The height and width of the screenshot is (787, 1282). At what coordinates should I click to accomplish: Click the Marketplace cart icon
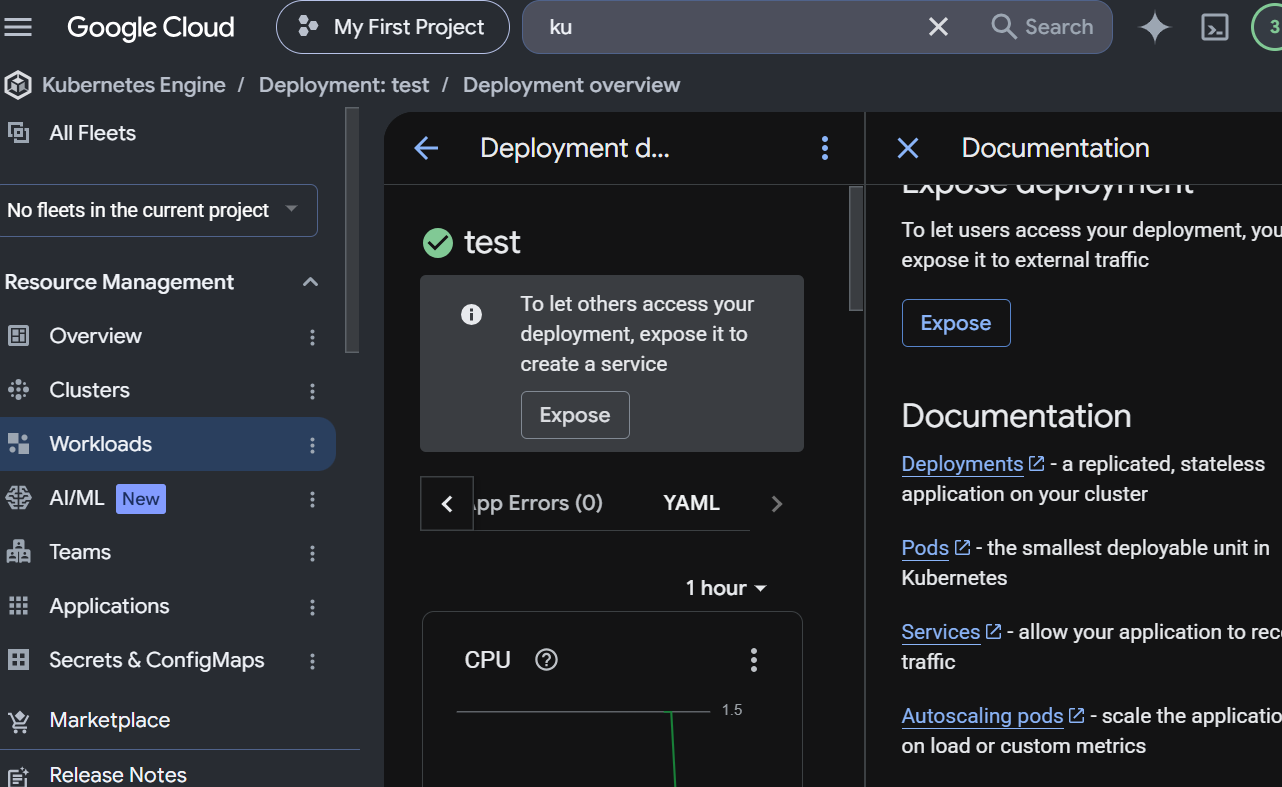(18, 720)
